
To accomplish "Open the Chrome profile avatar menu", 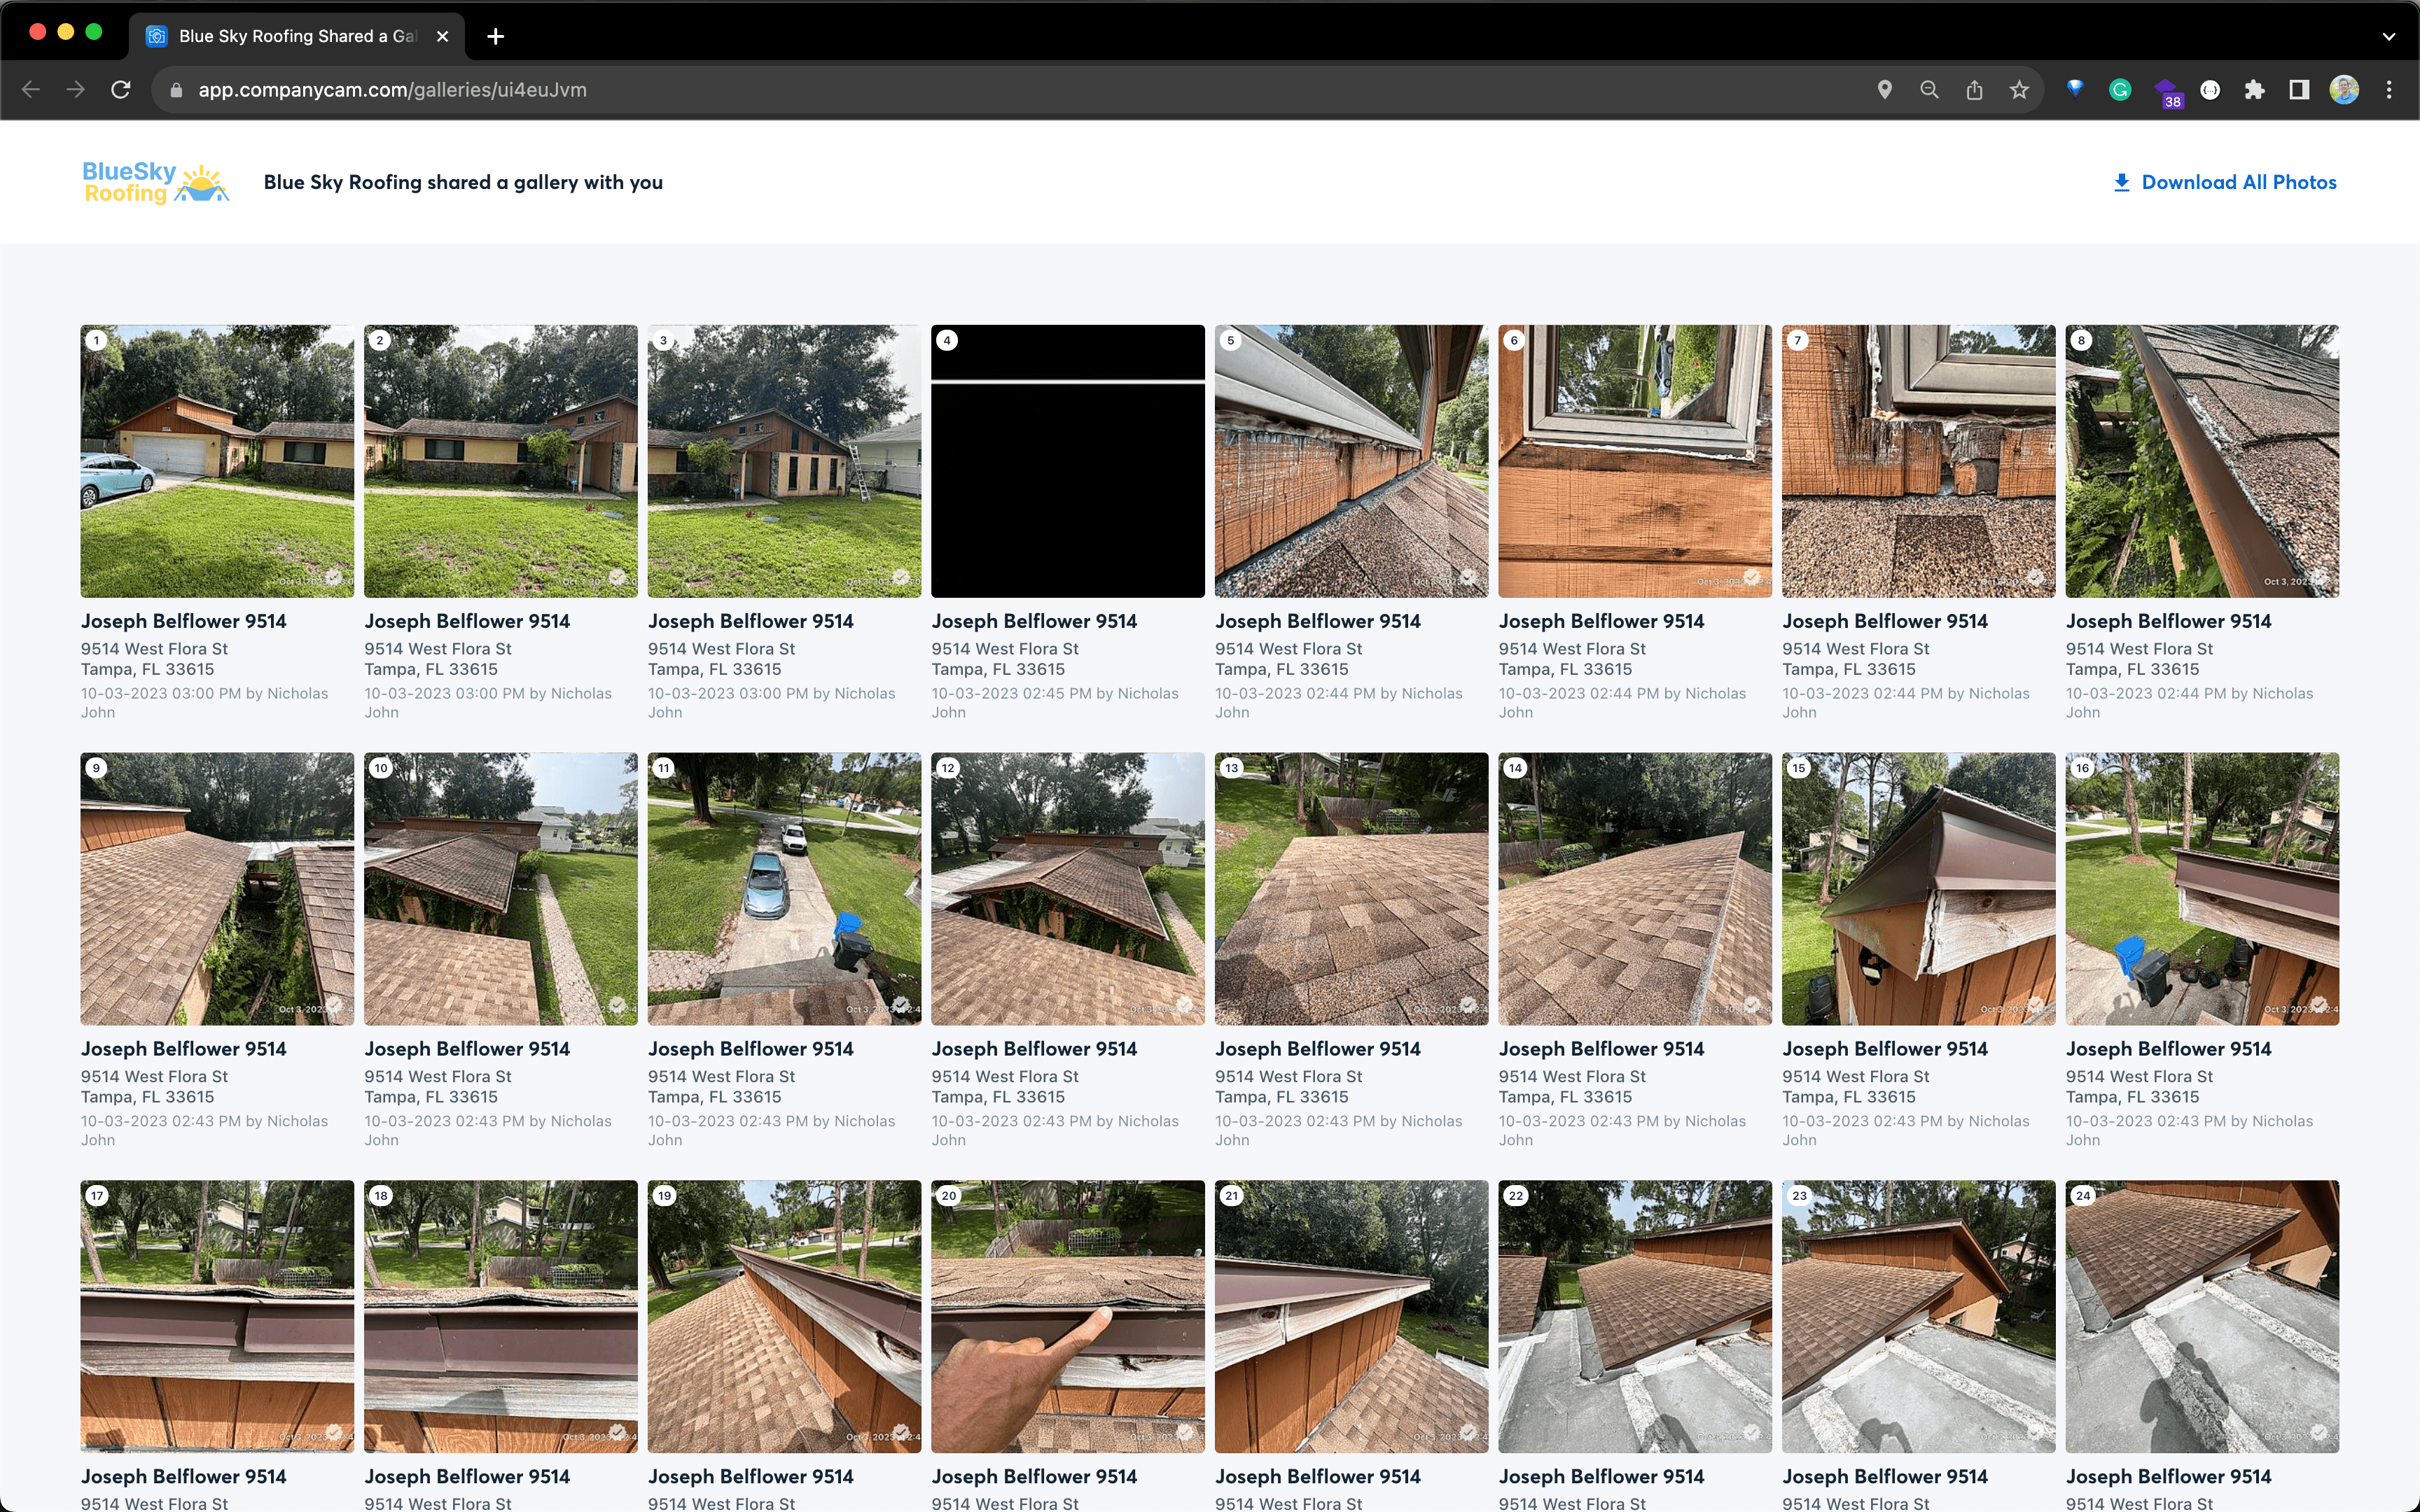I will [x=2344, y=90].
